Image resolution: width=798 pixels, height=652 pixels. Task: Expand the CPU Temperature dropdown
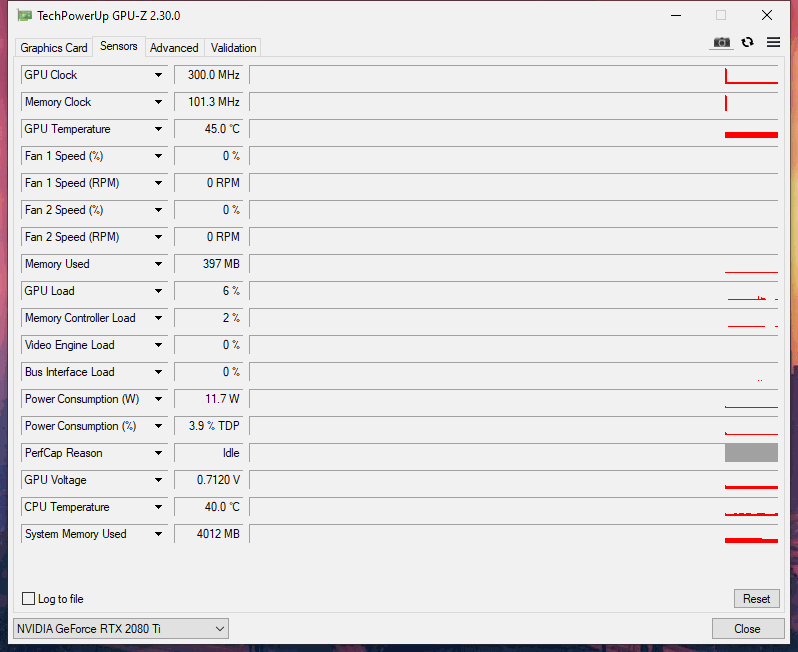pos(158,506)
